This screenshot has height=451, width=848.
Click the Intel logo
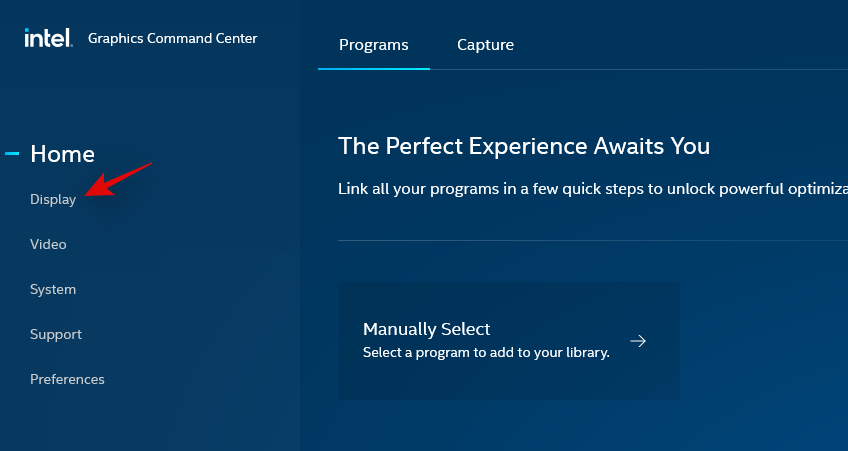[47, 38]
